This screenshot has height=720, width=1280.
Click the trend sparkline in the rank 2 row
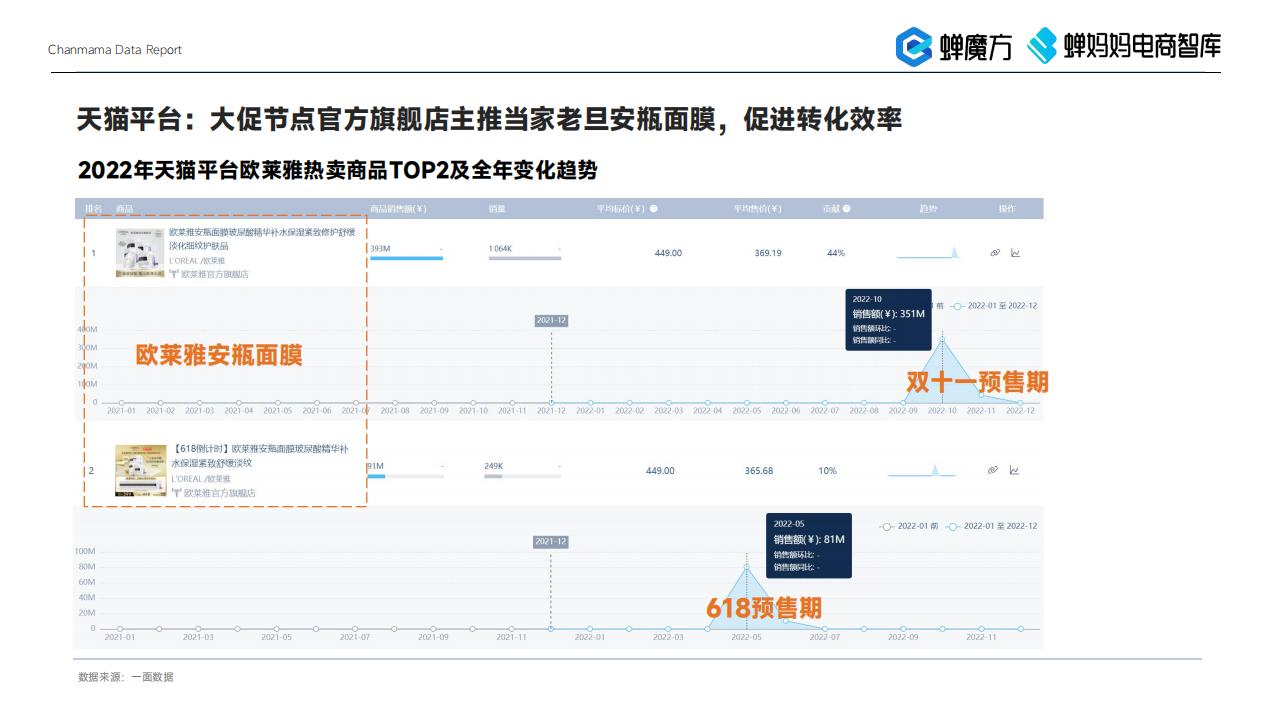click(922, 470)
